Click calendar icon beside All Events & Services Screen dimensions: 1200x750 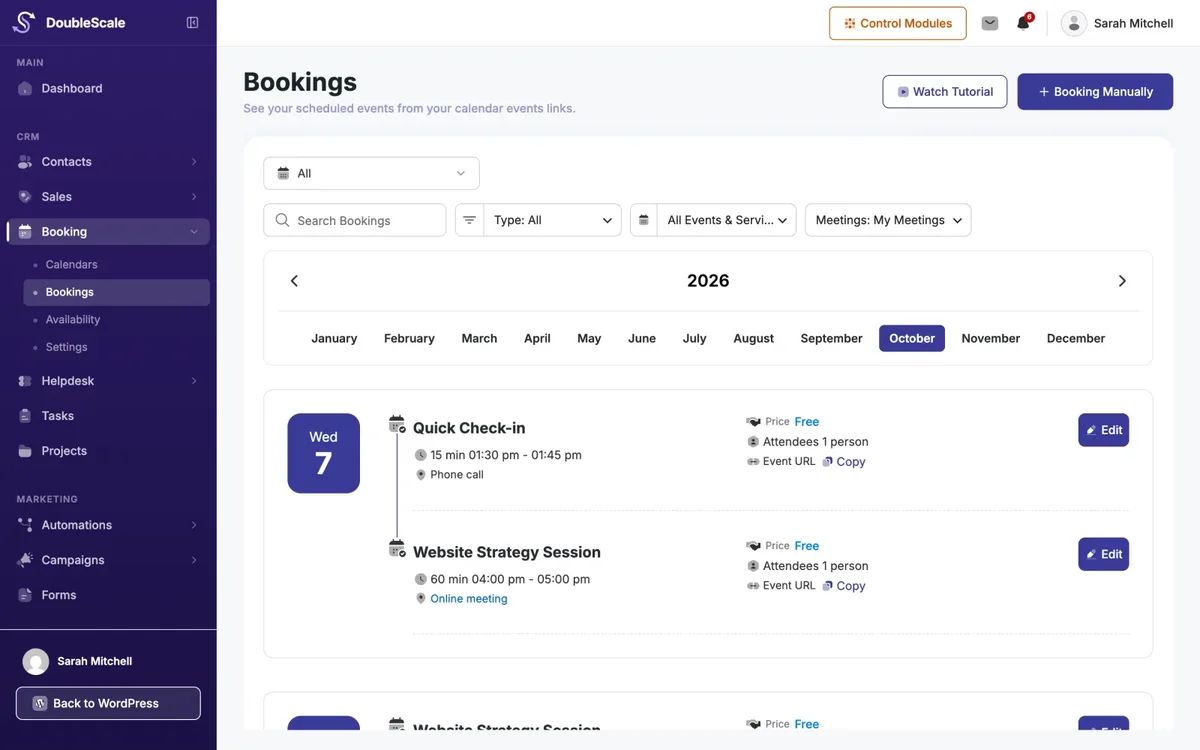644,220
